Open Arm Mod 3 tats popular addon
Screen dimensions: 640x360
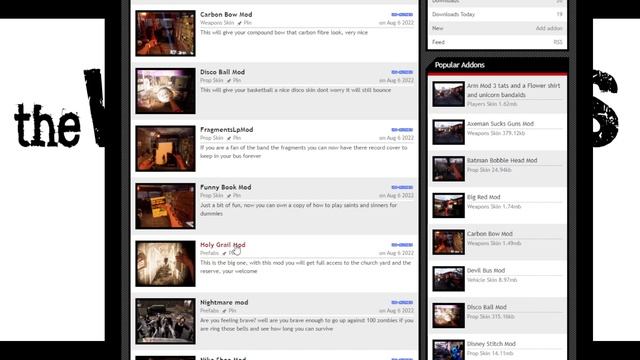(x=513, y=90)
